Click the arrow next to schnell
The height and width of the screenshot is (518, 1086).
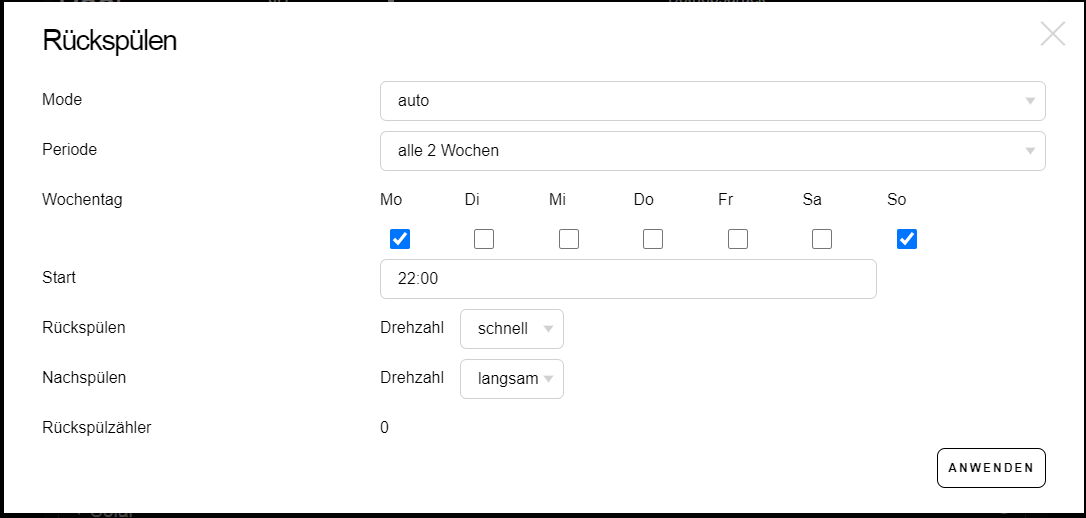pyautogui.click(x=548, y=329)
